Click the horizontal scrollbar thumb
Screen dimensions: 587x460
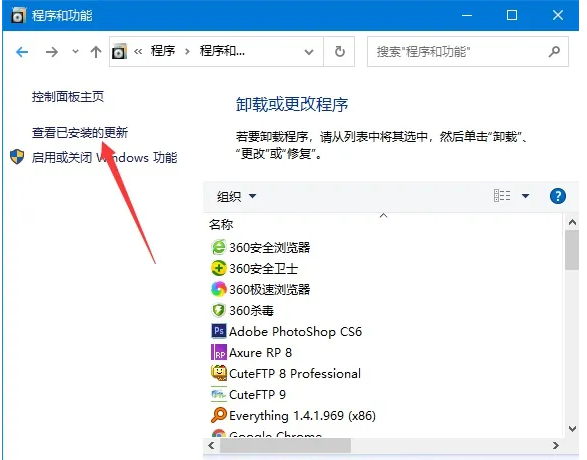coord(285,445)
